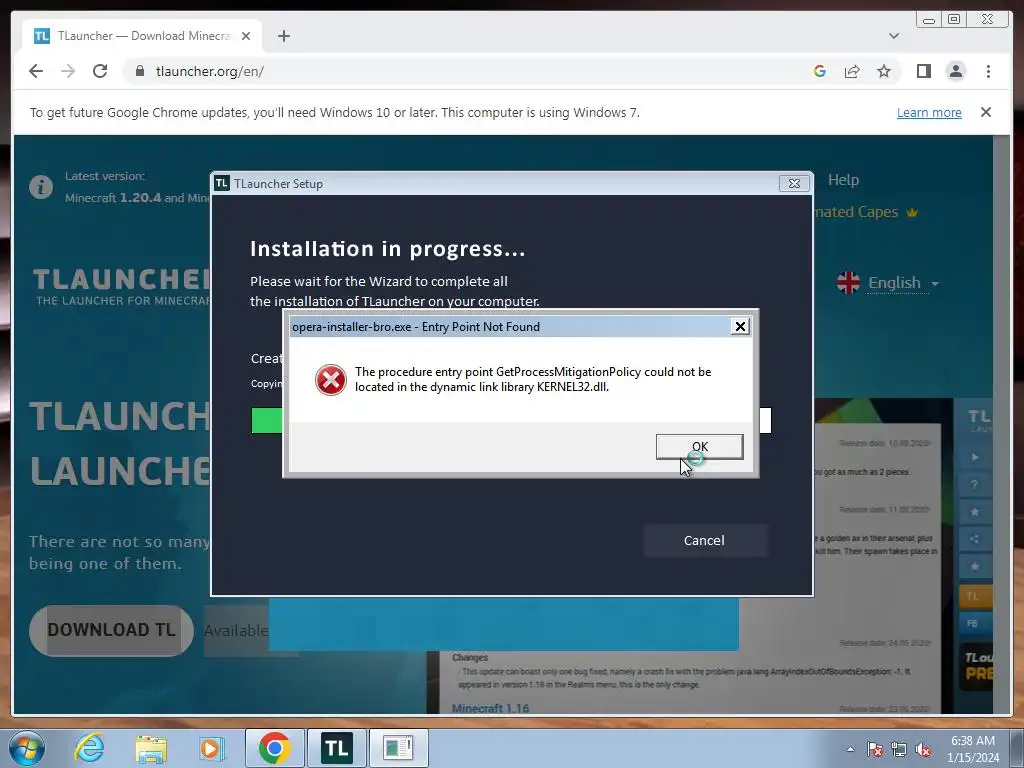
Task: Launch Internet Explorer from the taskbar
Action: point(88,748)
